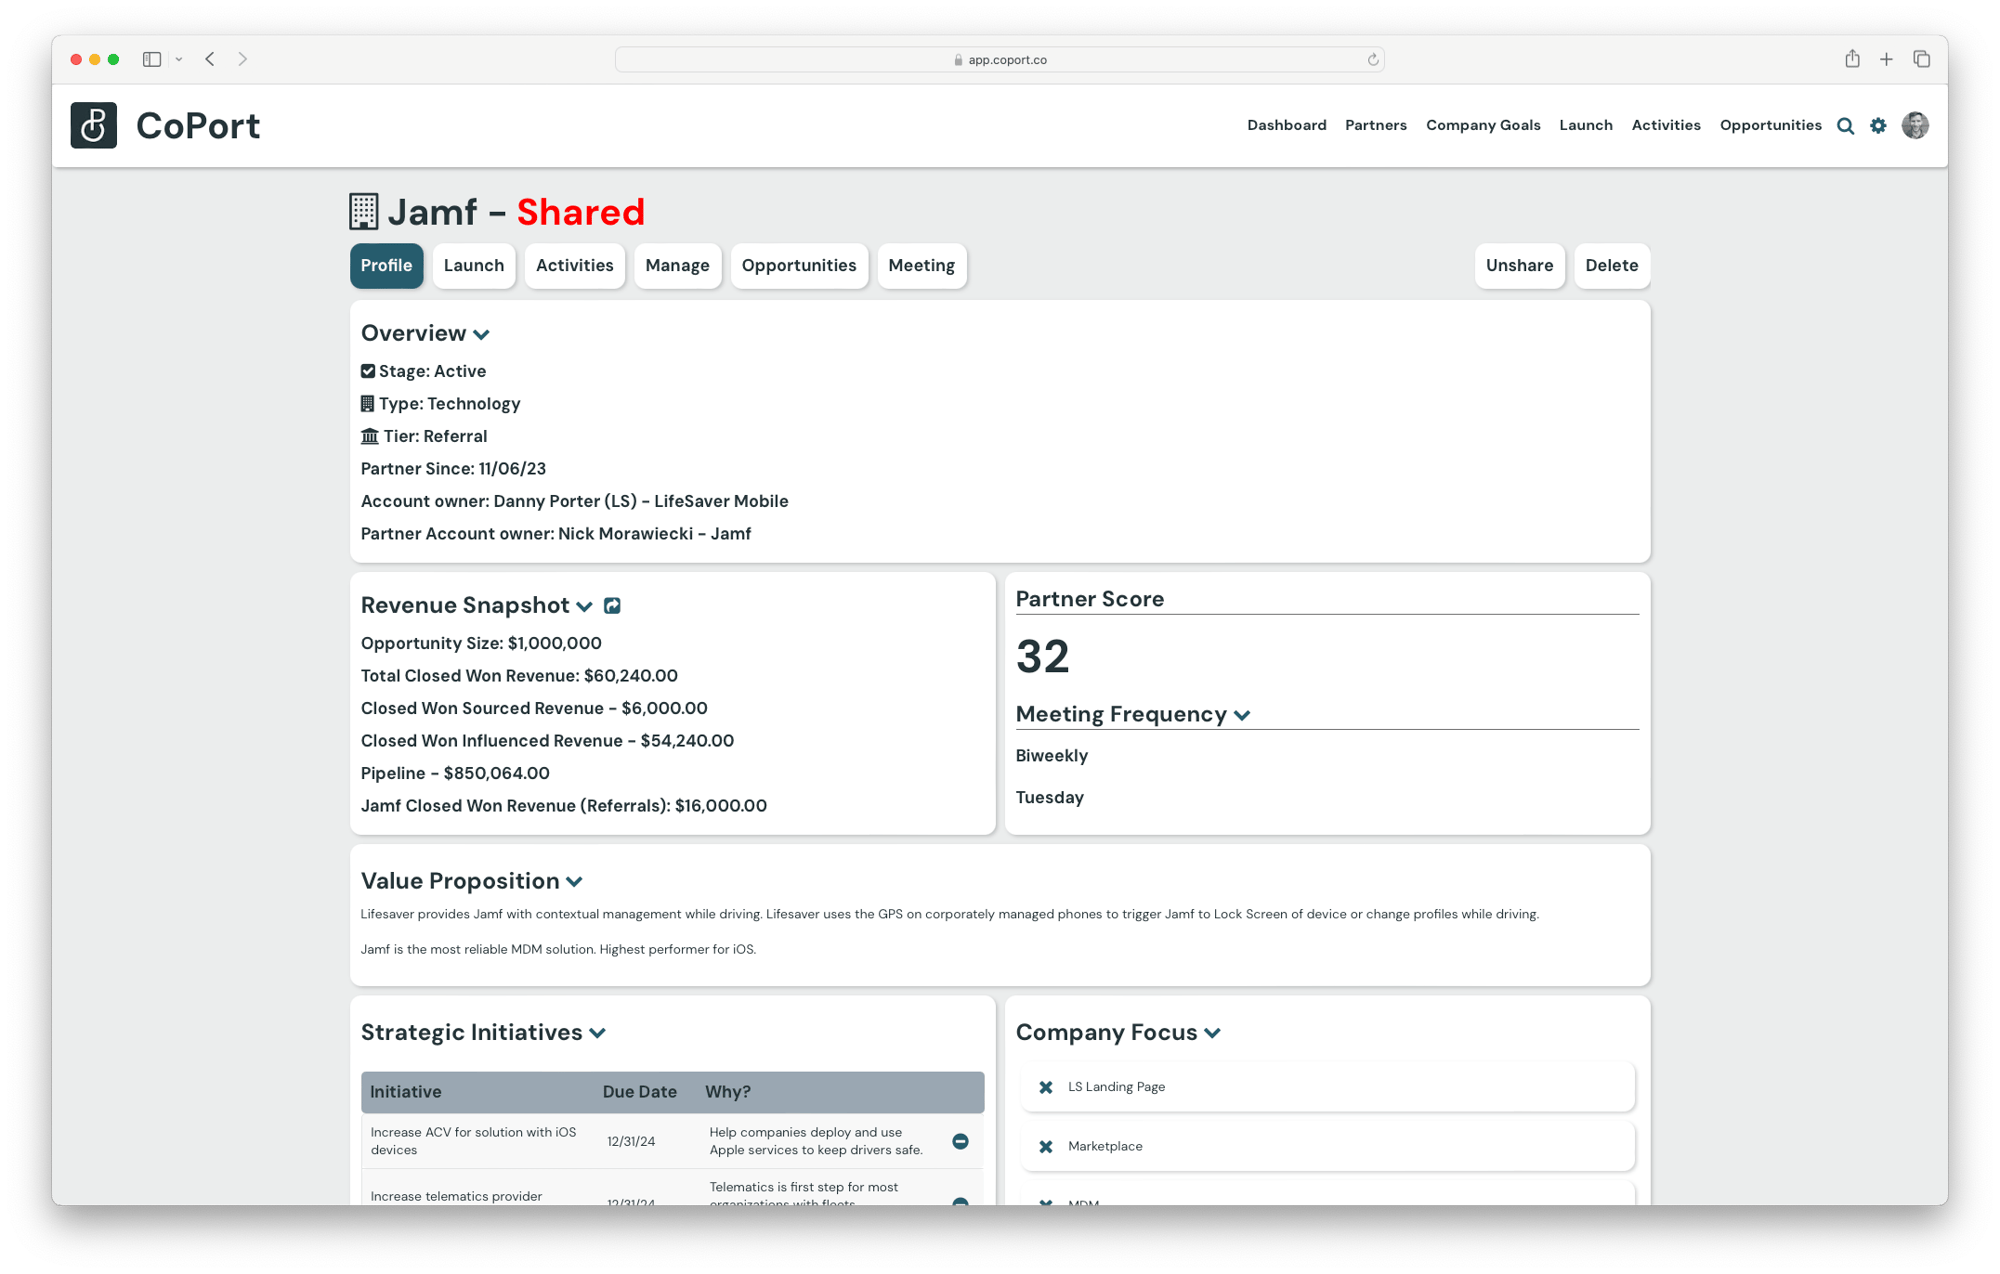Show tab overview icon in browser
The width and height of the screenshot is (2000, 1274).
pyautogui.click(x=1921, y=59)
